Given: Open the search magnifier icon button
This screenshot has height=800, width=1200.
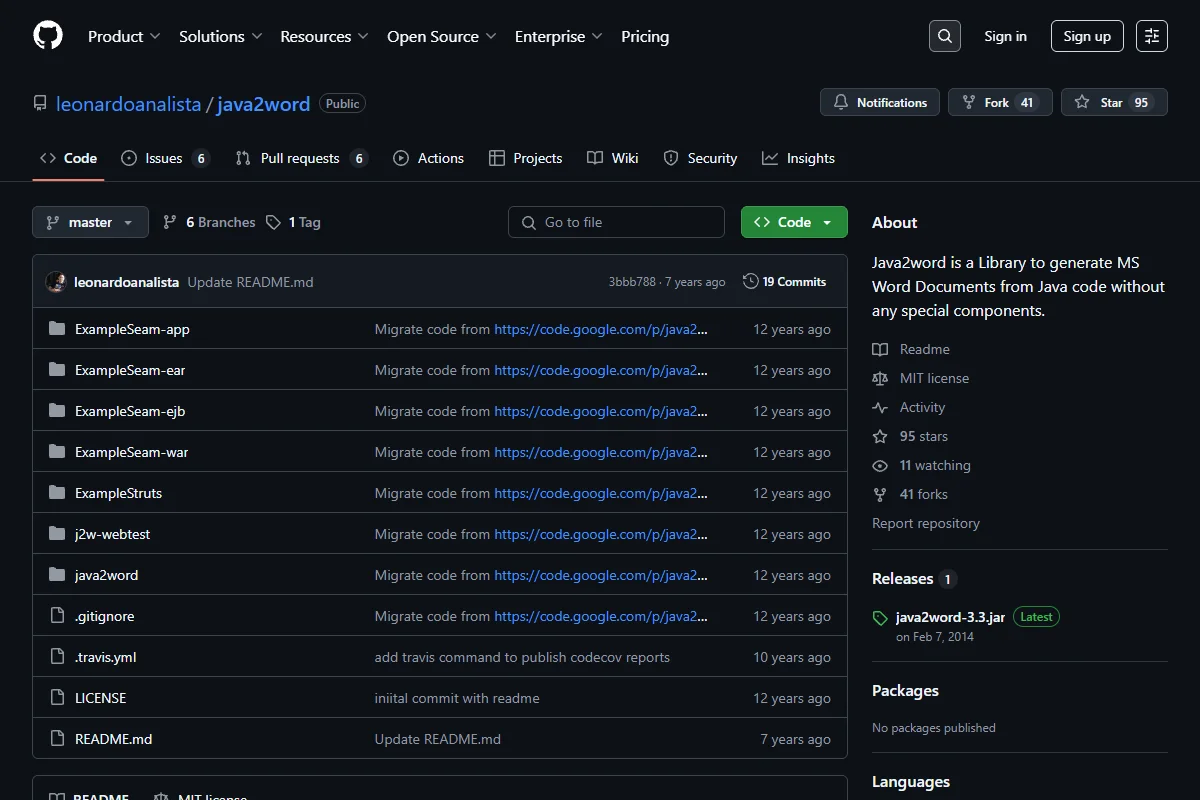Looking at the screenshot, I should pyautogui.click(x=944, y=36).
